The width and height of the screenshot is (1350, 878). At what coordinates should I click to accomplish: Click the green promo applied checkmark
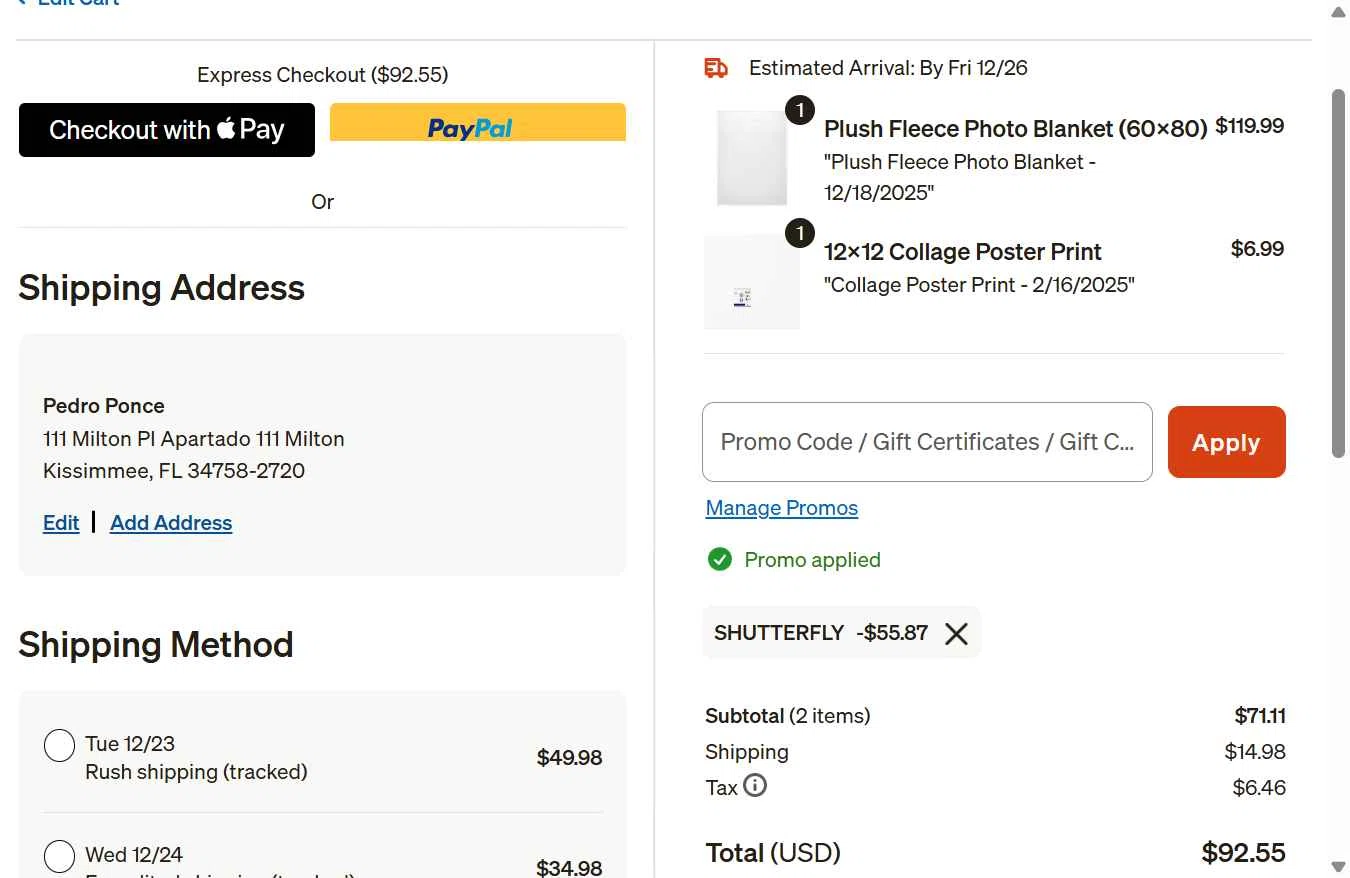(720, 560)
